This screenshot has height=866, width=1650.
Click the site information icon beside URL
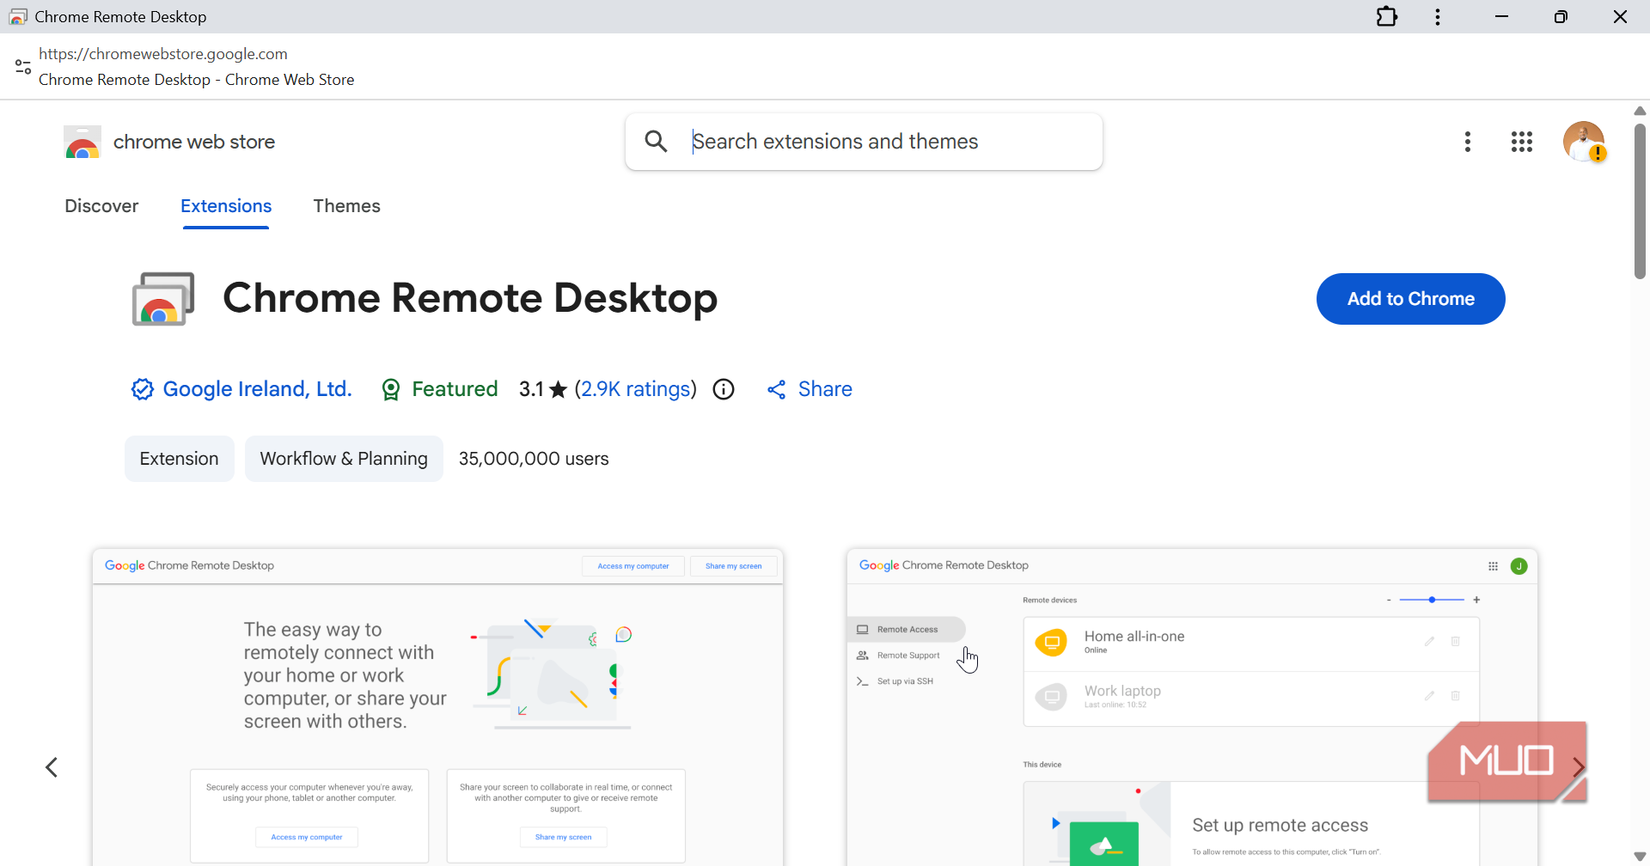(x=23, y=67)
